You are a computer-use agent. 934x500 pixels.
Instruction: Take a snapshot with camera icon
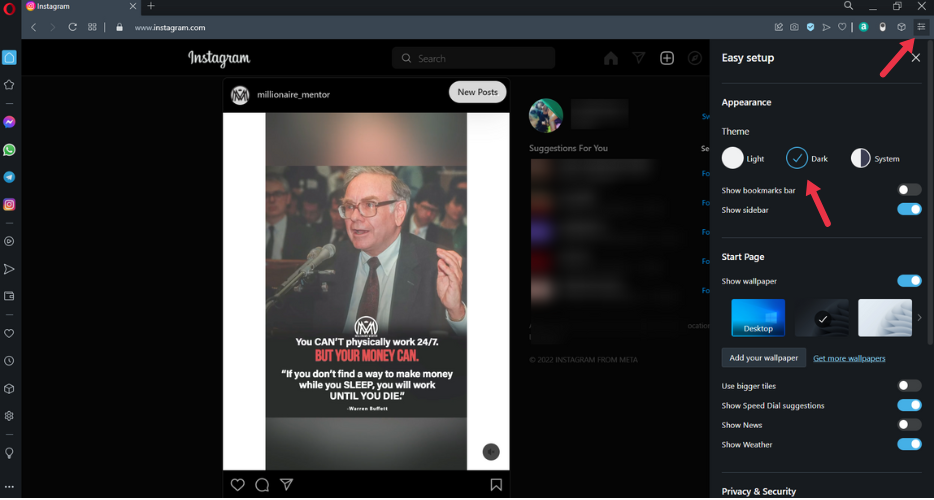coord(794,27)
